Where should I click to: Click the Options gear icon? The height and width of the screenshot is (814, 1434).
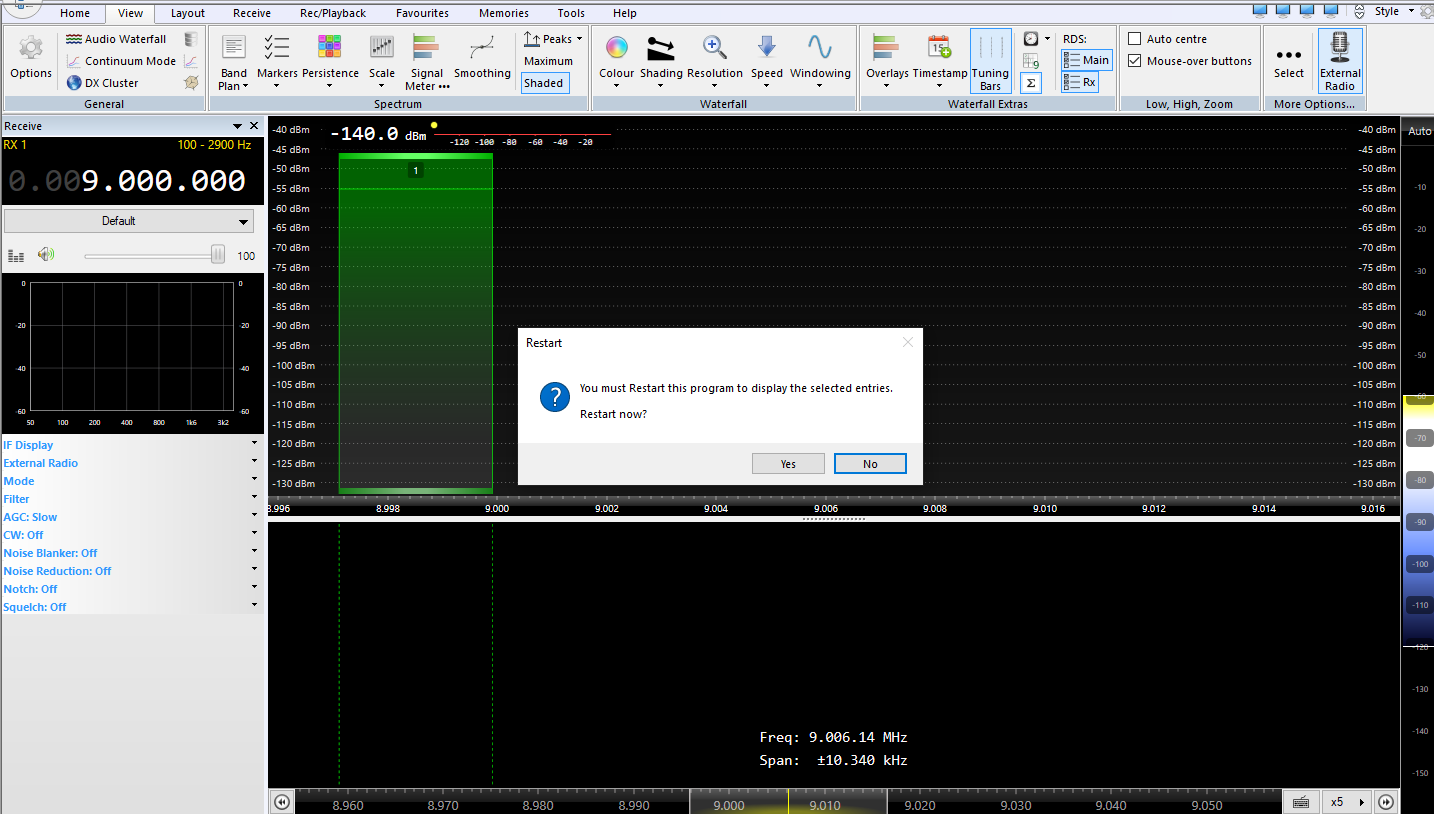click(x=31, y=48)
